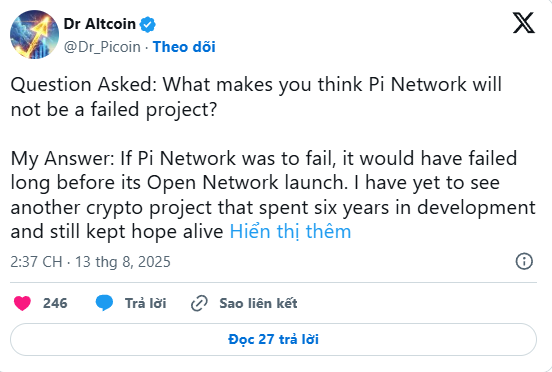
Task: Click the chain link icon
Action: coord(199,303)
